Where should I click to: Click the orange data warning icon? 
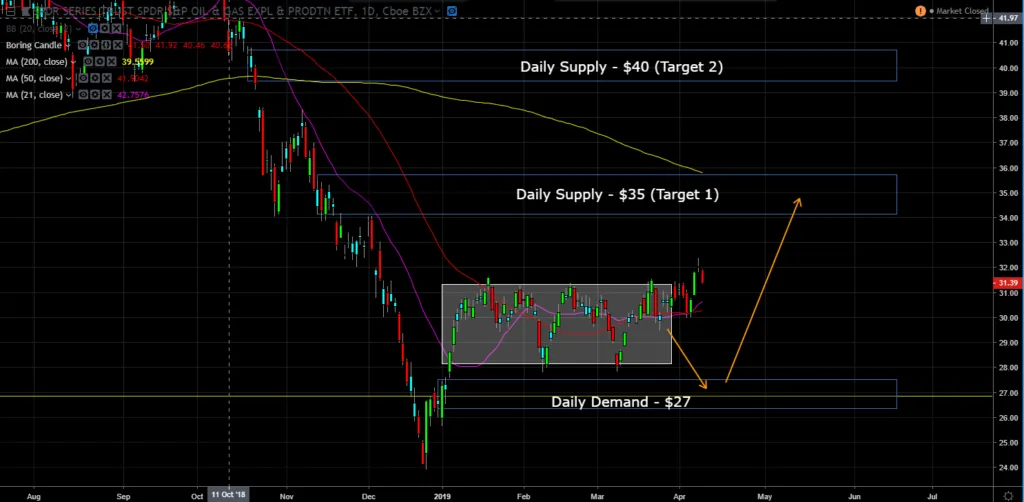tap(920, 11)
